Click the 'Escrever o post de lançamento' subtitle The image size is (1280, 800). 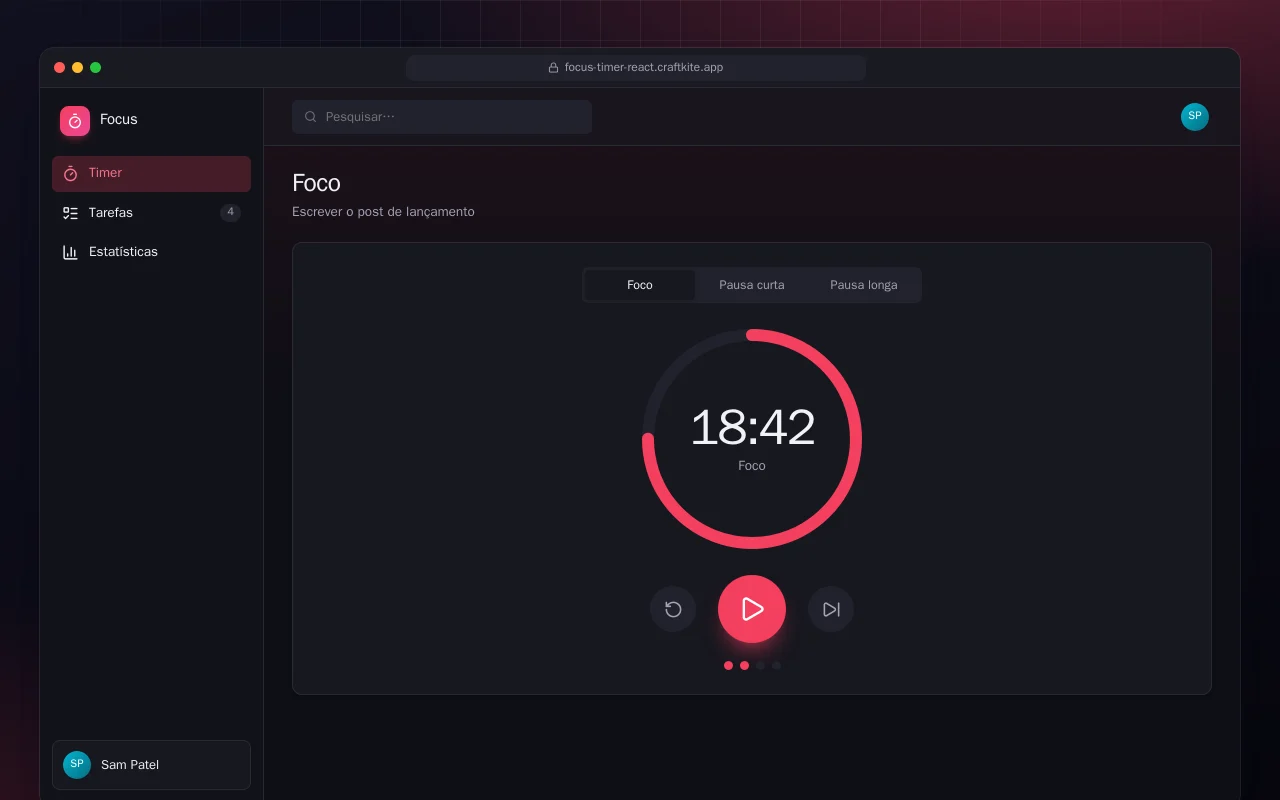pos(383,212)
